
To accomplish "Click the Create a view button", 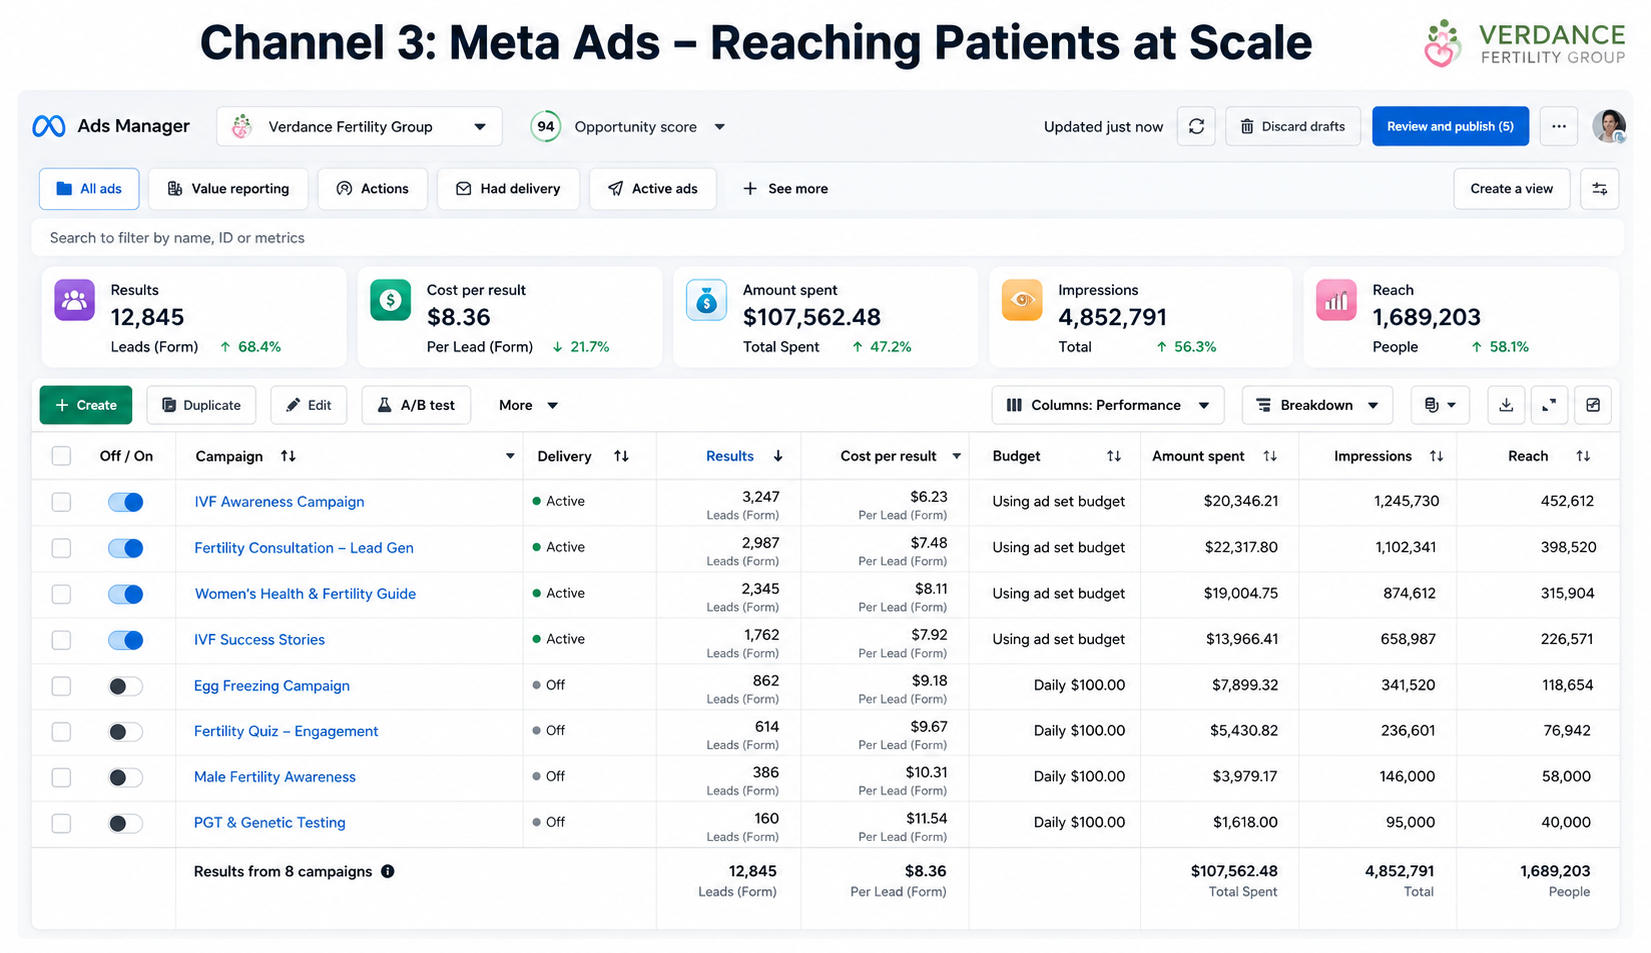I will 1511,188.
